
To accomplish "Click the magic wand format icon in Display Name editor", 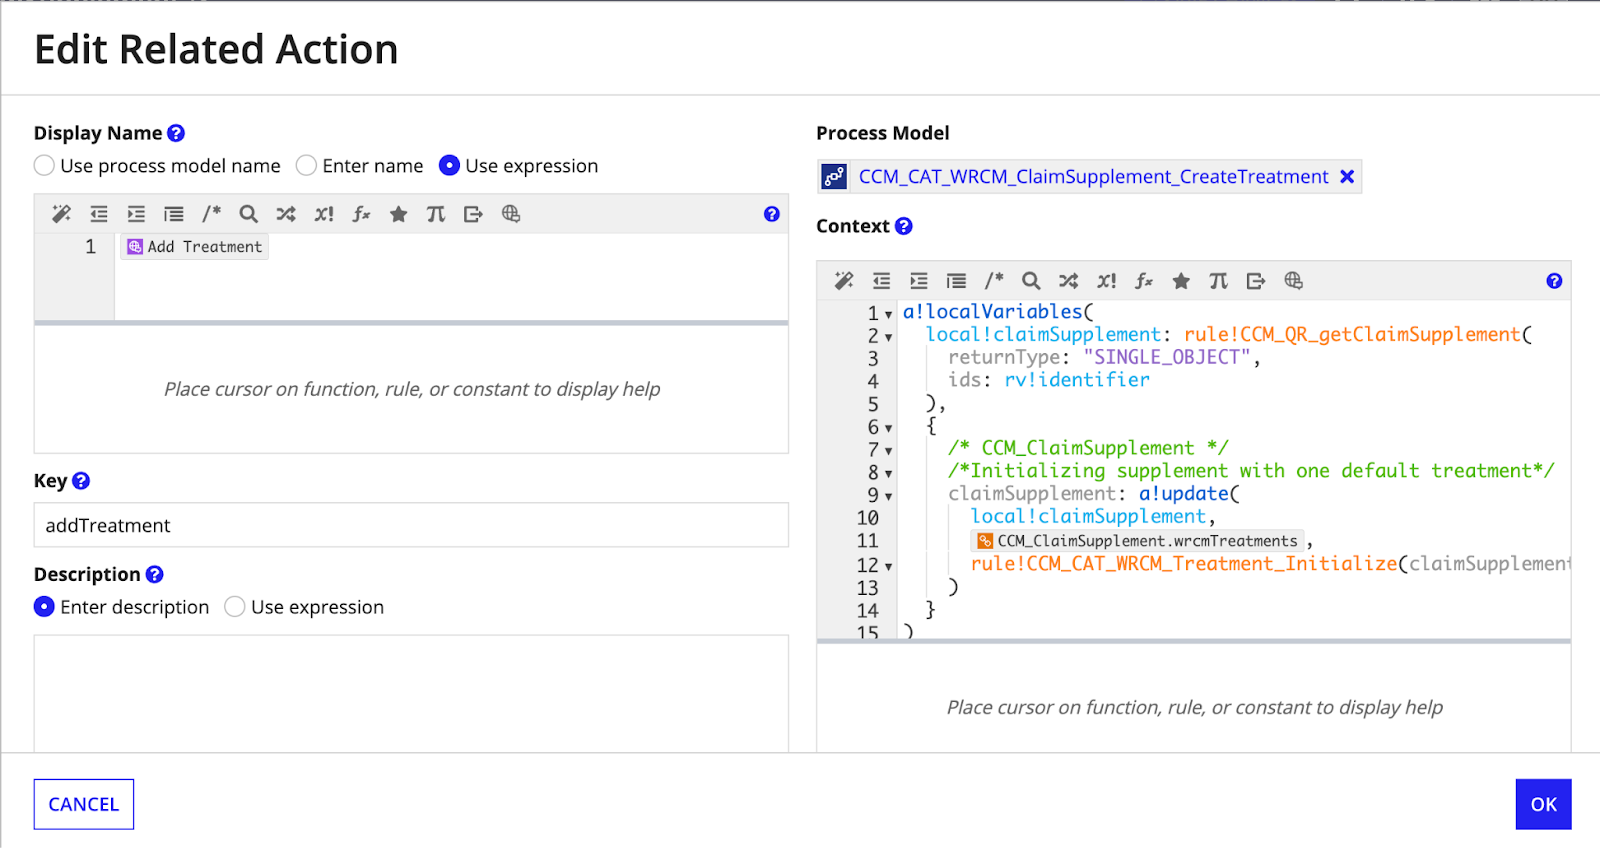I will pos(61,214).
